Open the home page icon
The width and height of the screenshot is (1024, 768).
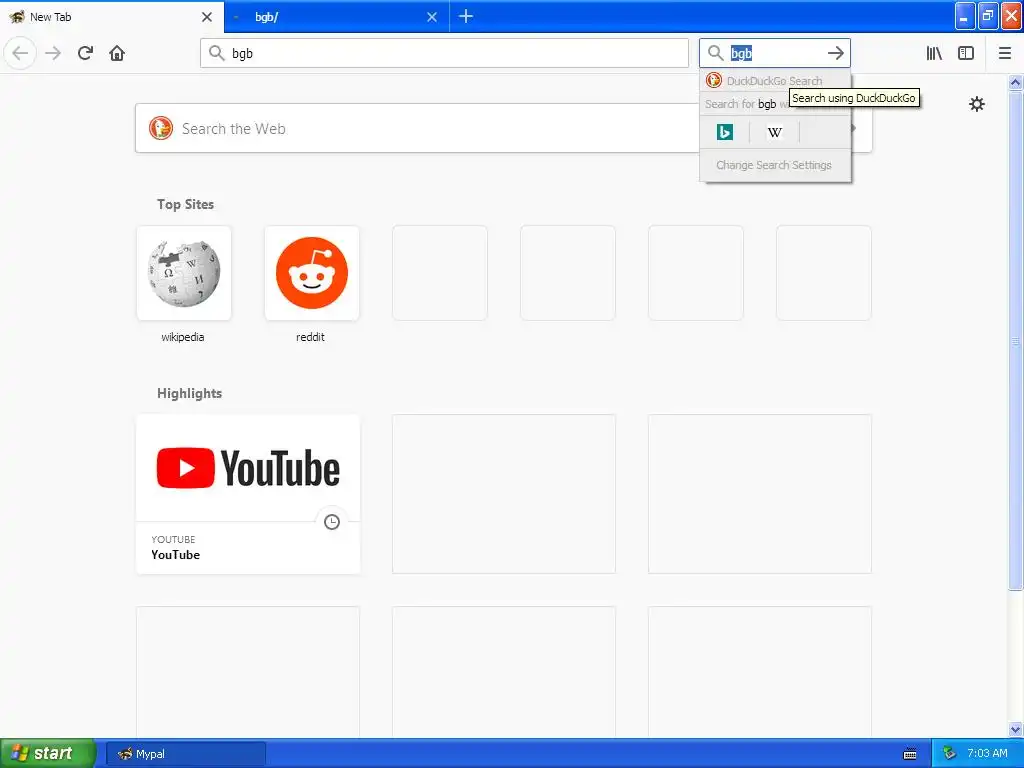(x=117, y=53)
